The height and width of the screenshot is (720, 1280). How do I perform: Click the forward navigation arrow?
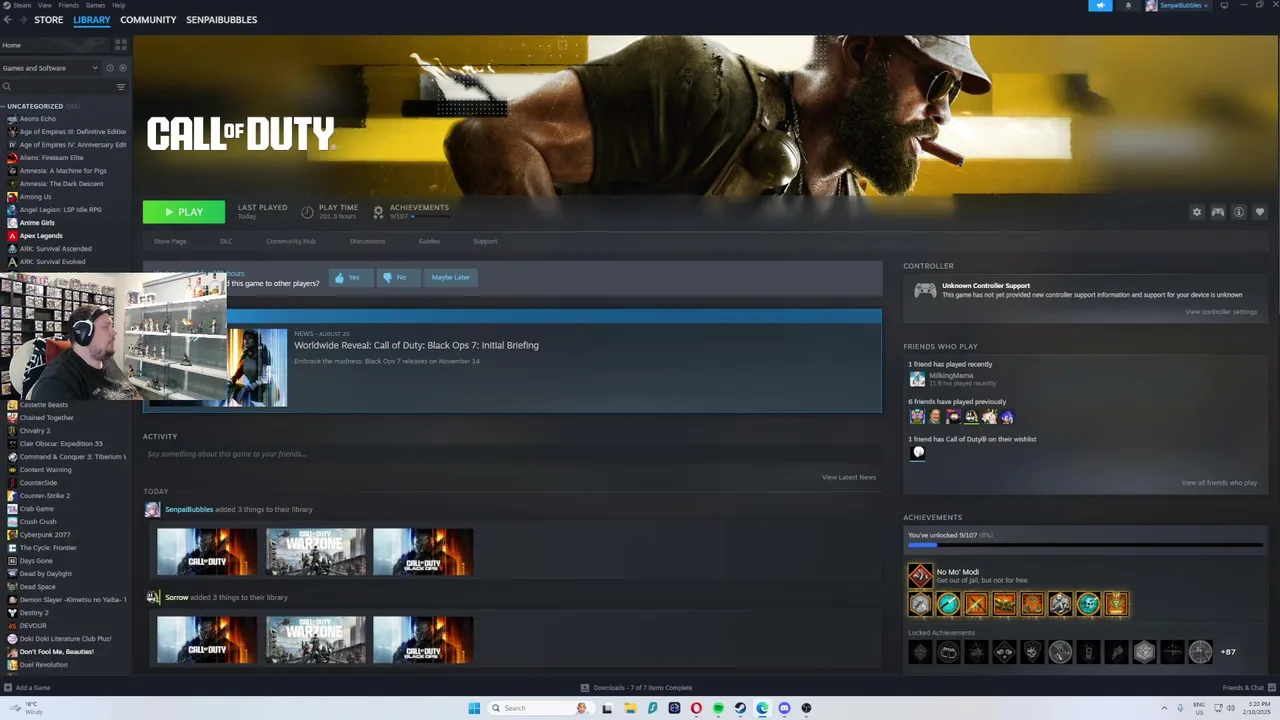pos(21,20)
